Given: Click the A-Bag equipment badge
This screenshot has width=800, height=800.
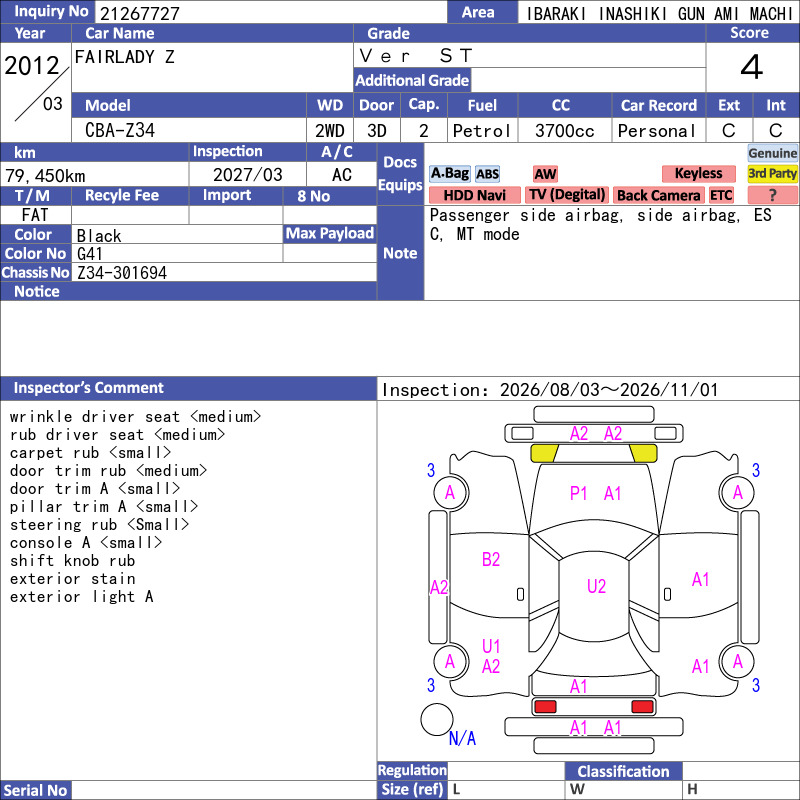Looking at the screenshot, I should point(449,173).
